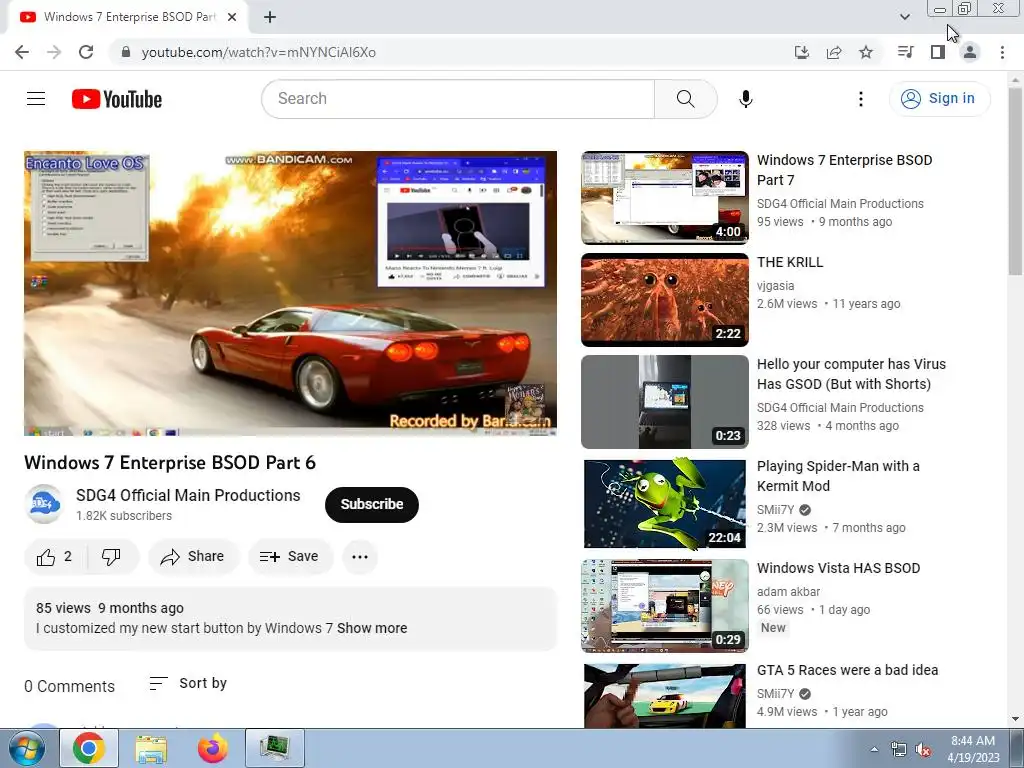
Task: Open the Sort by comments dropdown
Action: pyautogui.click(x=188, y=683)
